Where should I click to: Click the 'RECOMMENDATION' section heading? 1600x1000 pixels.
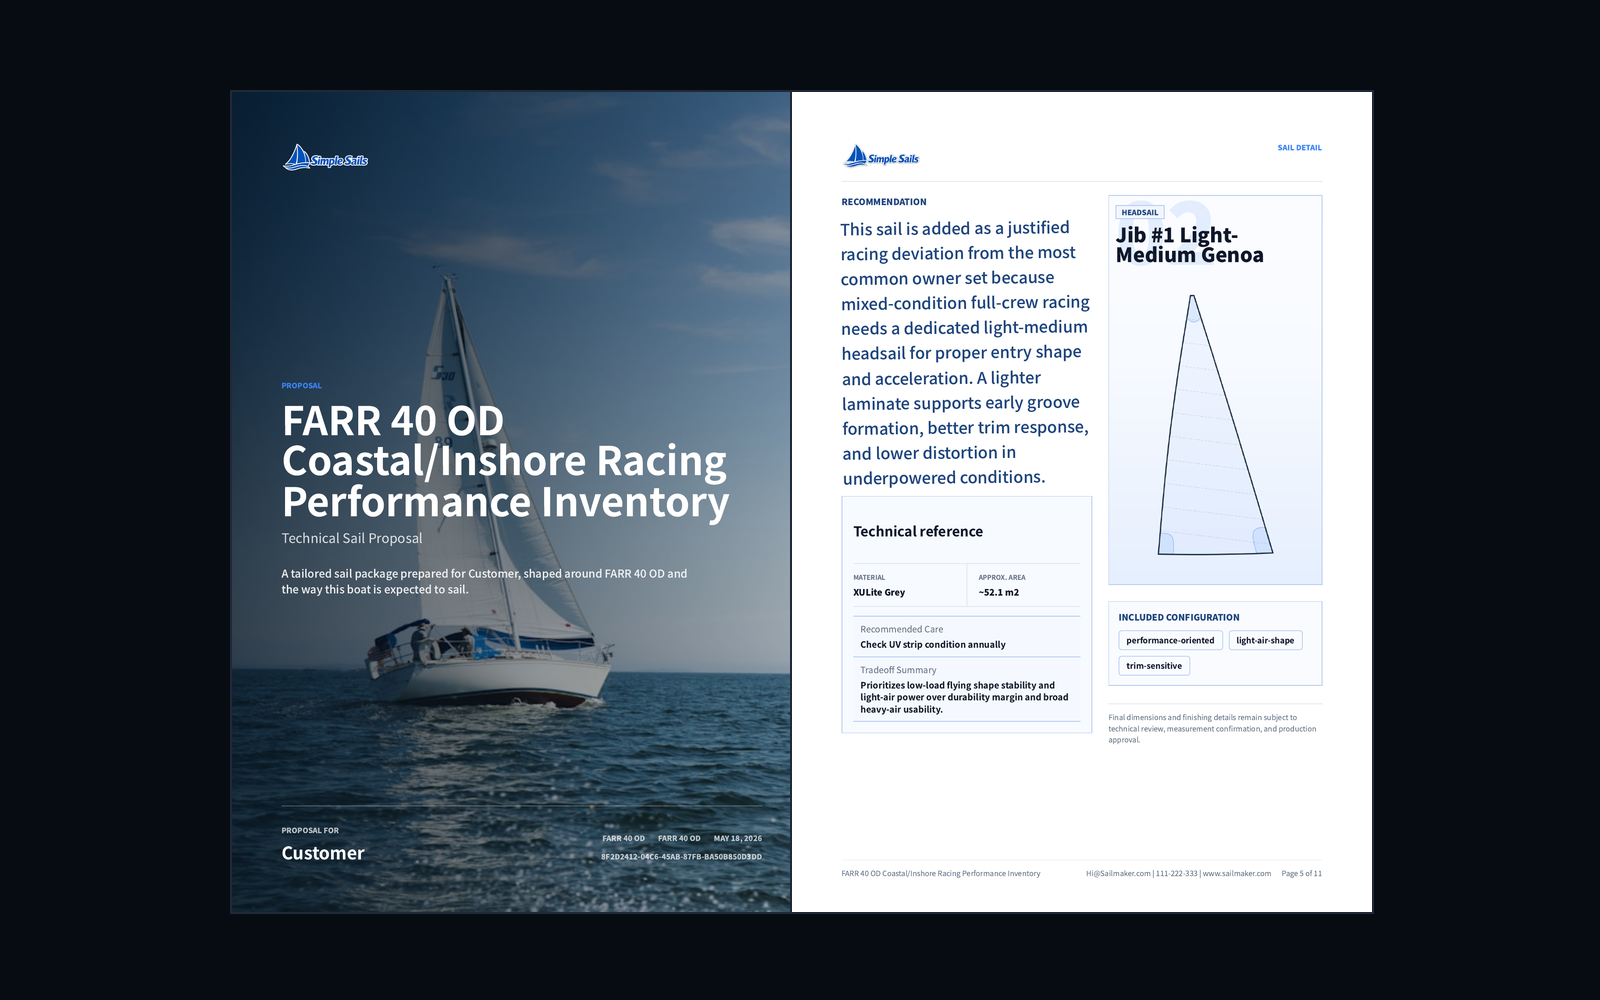coord(884,202)
